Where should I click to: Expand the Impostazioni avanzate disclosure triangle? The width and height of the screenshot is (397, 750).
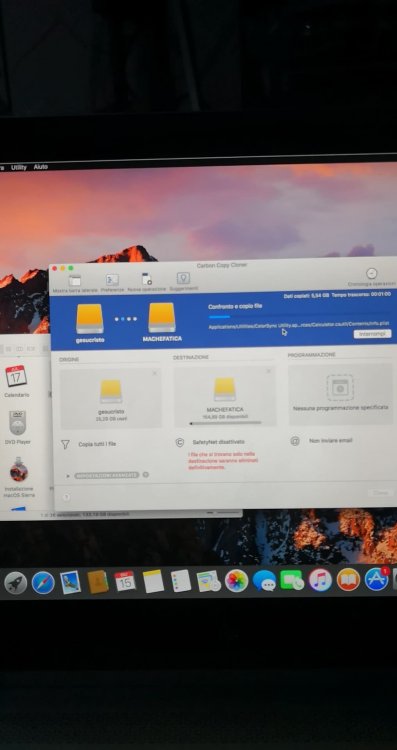pos(68,476)
